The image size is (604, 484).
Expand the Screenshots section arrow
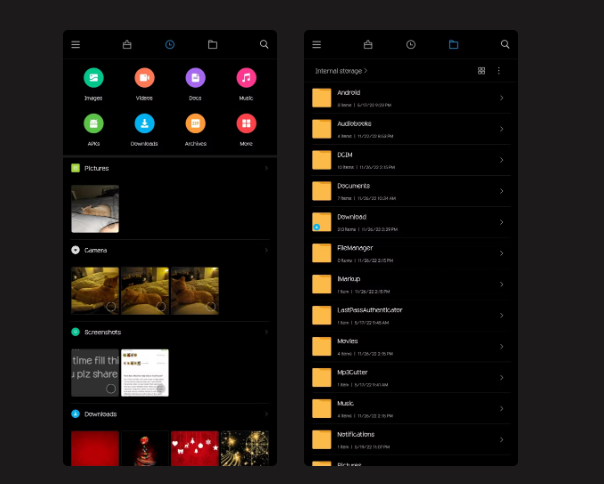pyautogui.click(x=266, y=332)
